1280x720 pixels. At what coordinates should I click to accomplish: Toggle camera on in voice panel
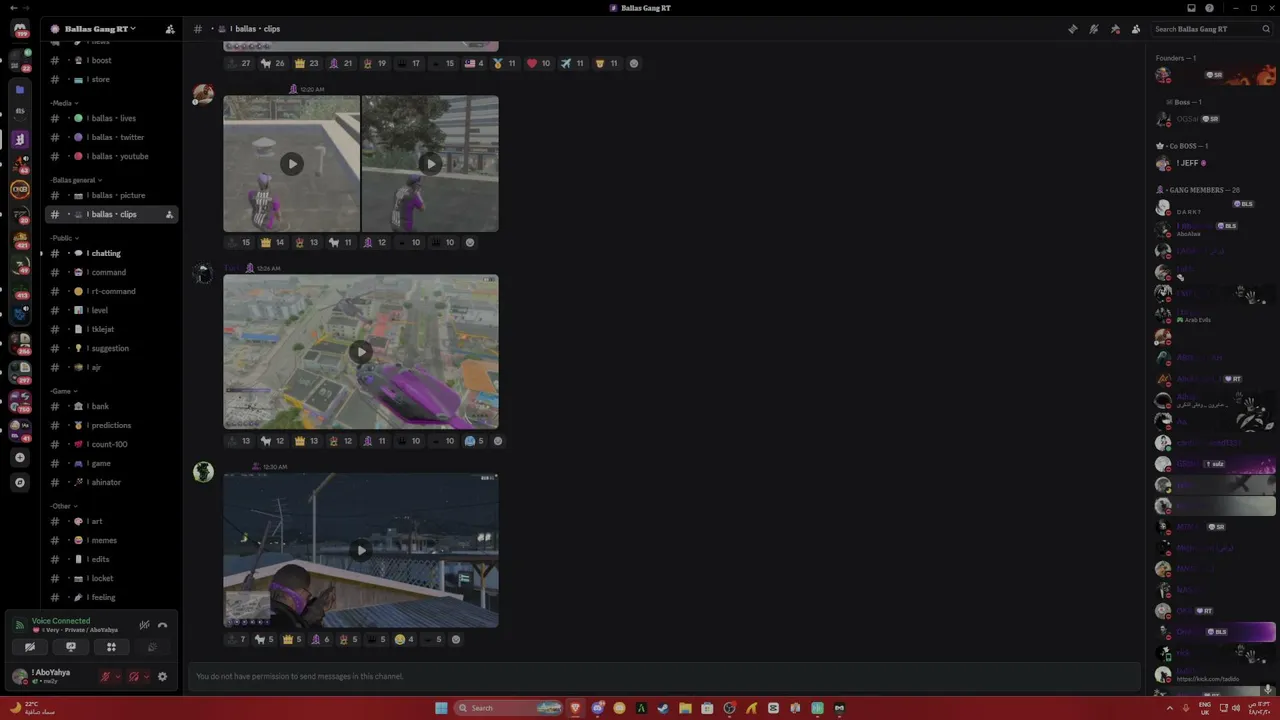pos(29,647)
